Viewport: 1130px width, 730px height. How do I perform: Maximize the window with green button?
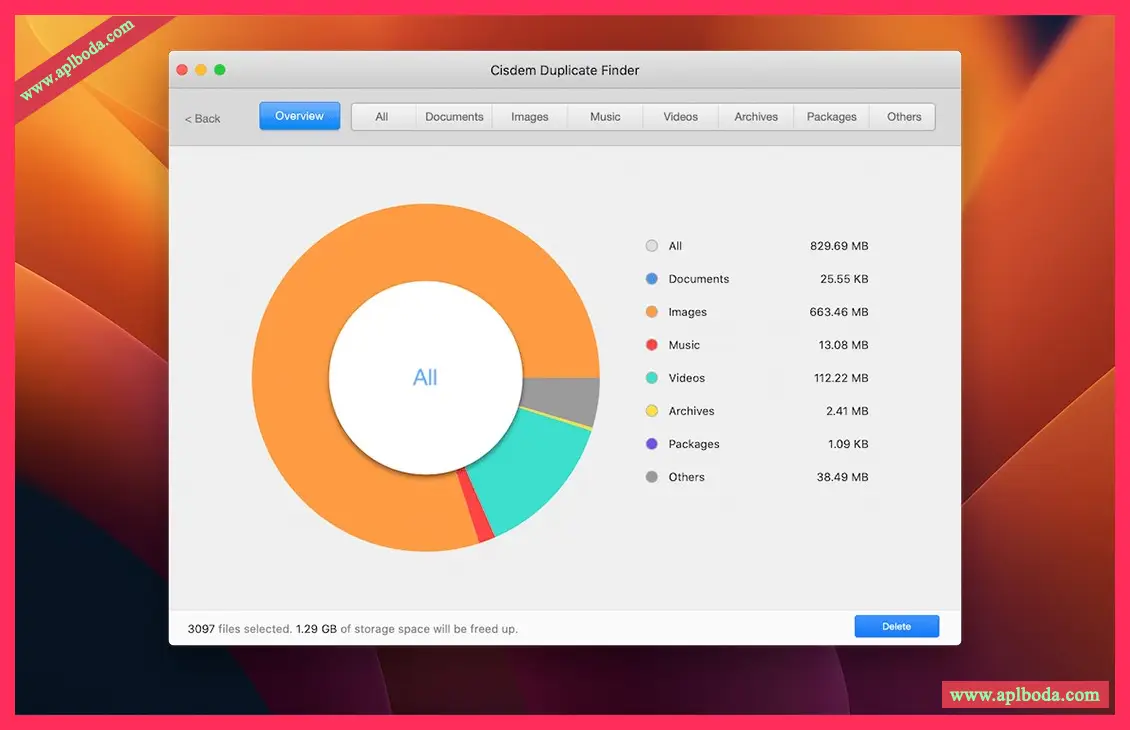pos(220,70)
